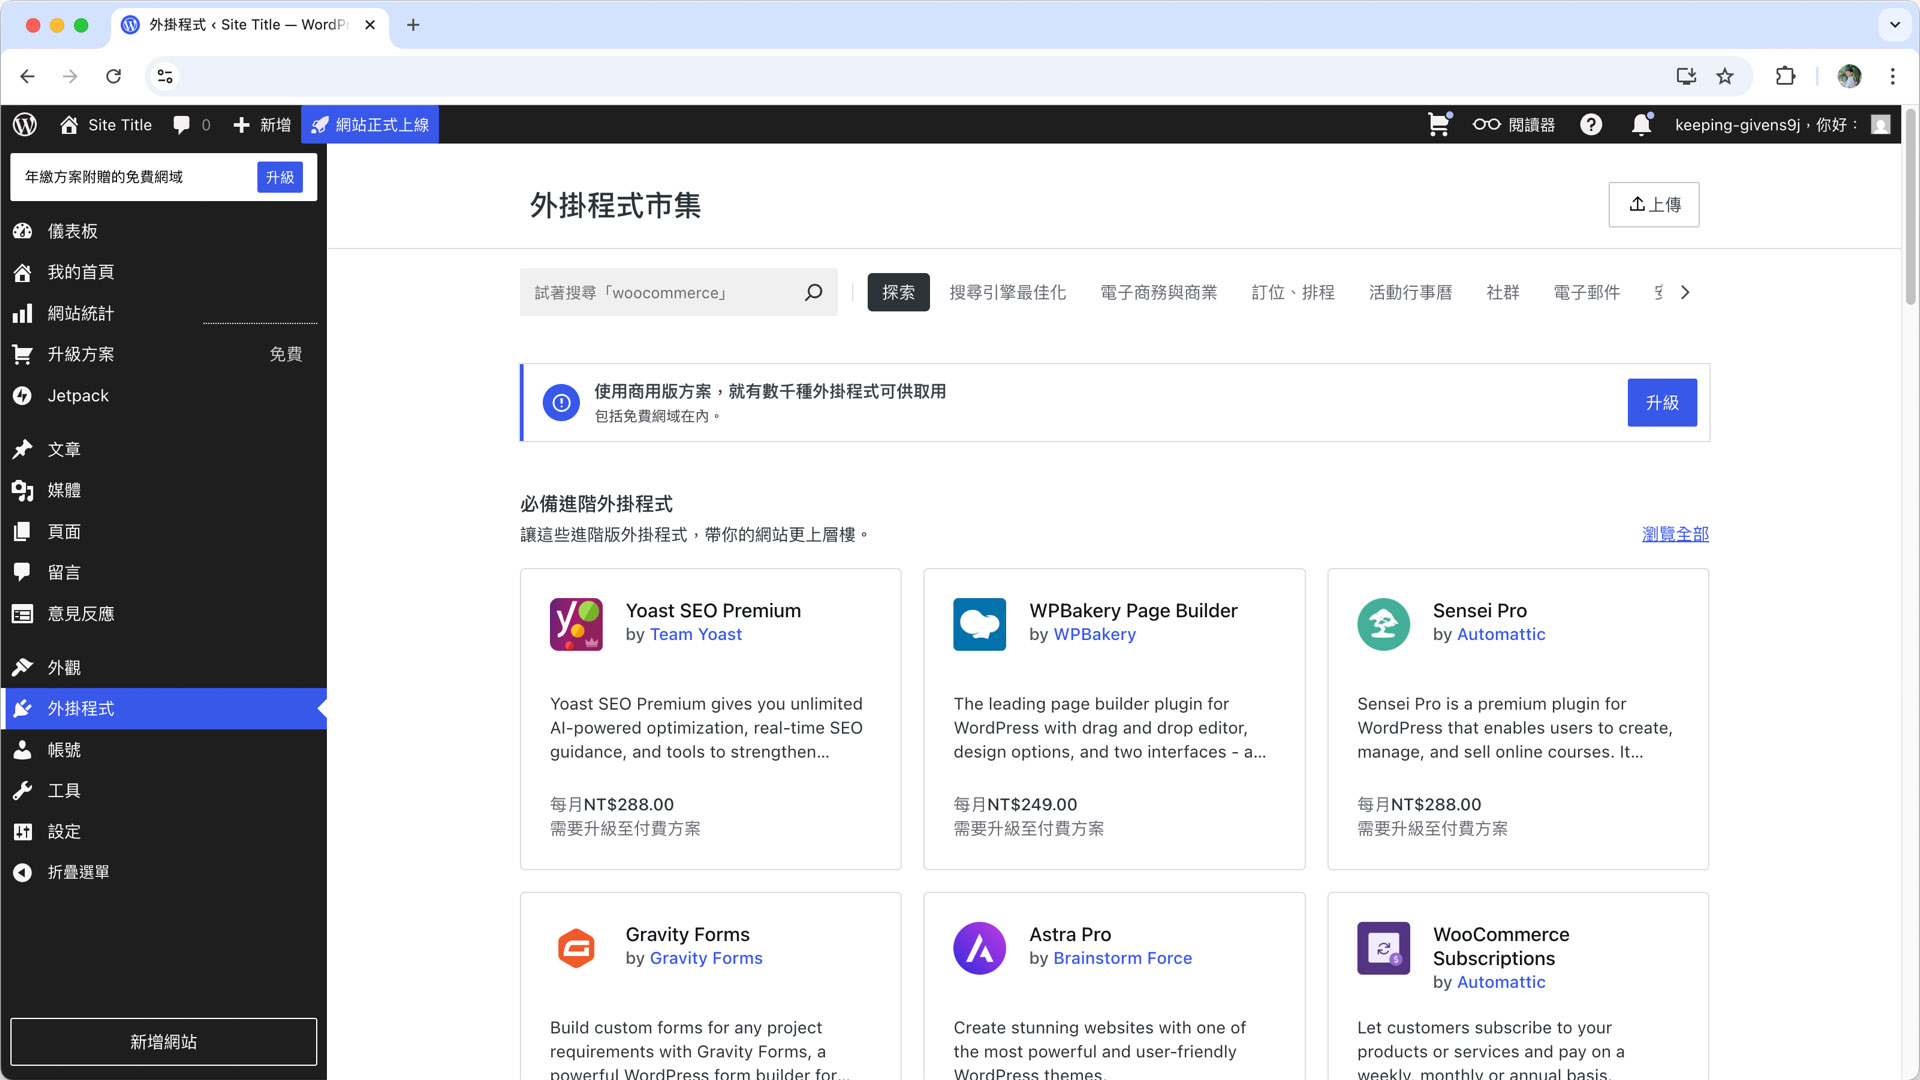
Task: Collapse sidebar with 折疊選單
Action: 78,872
